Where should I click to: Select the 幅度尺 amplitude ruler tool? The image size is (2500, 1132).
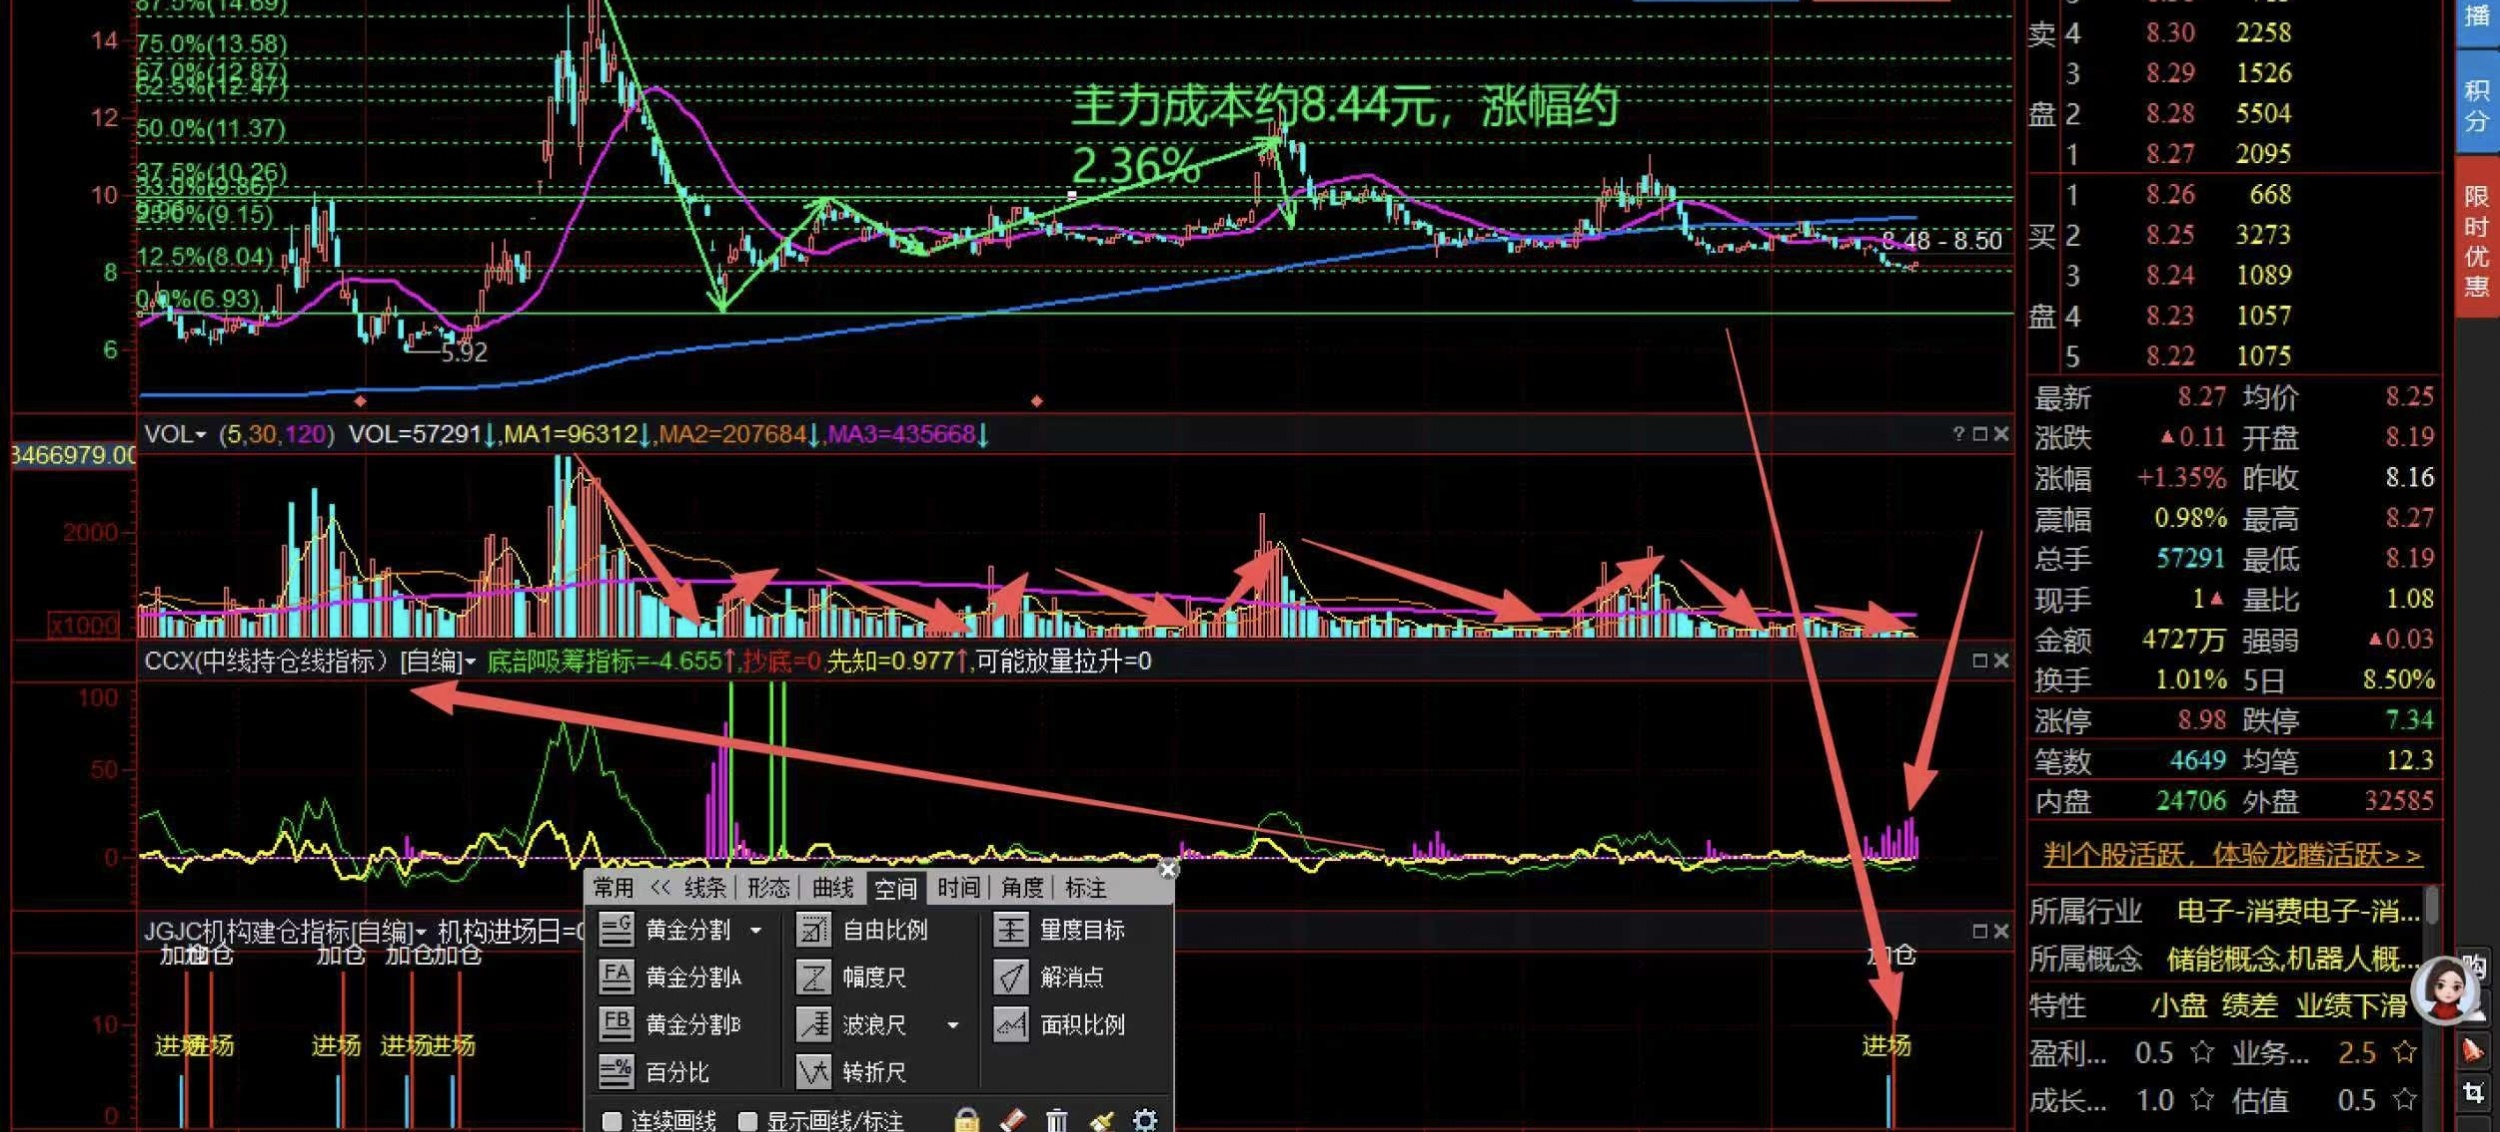[x=813, y=977]
